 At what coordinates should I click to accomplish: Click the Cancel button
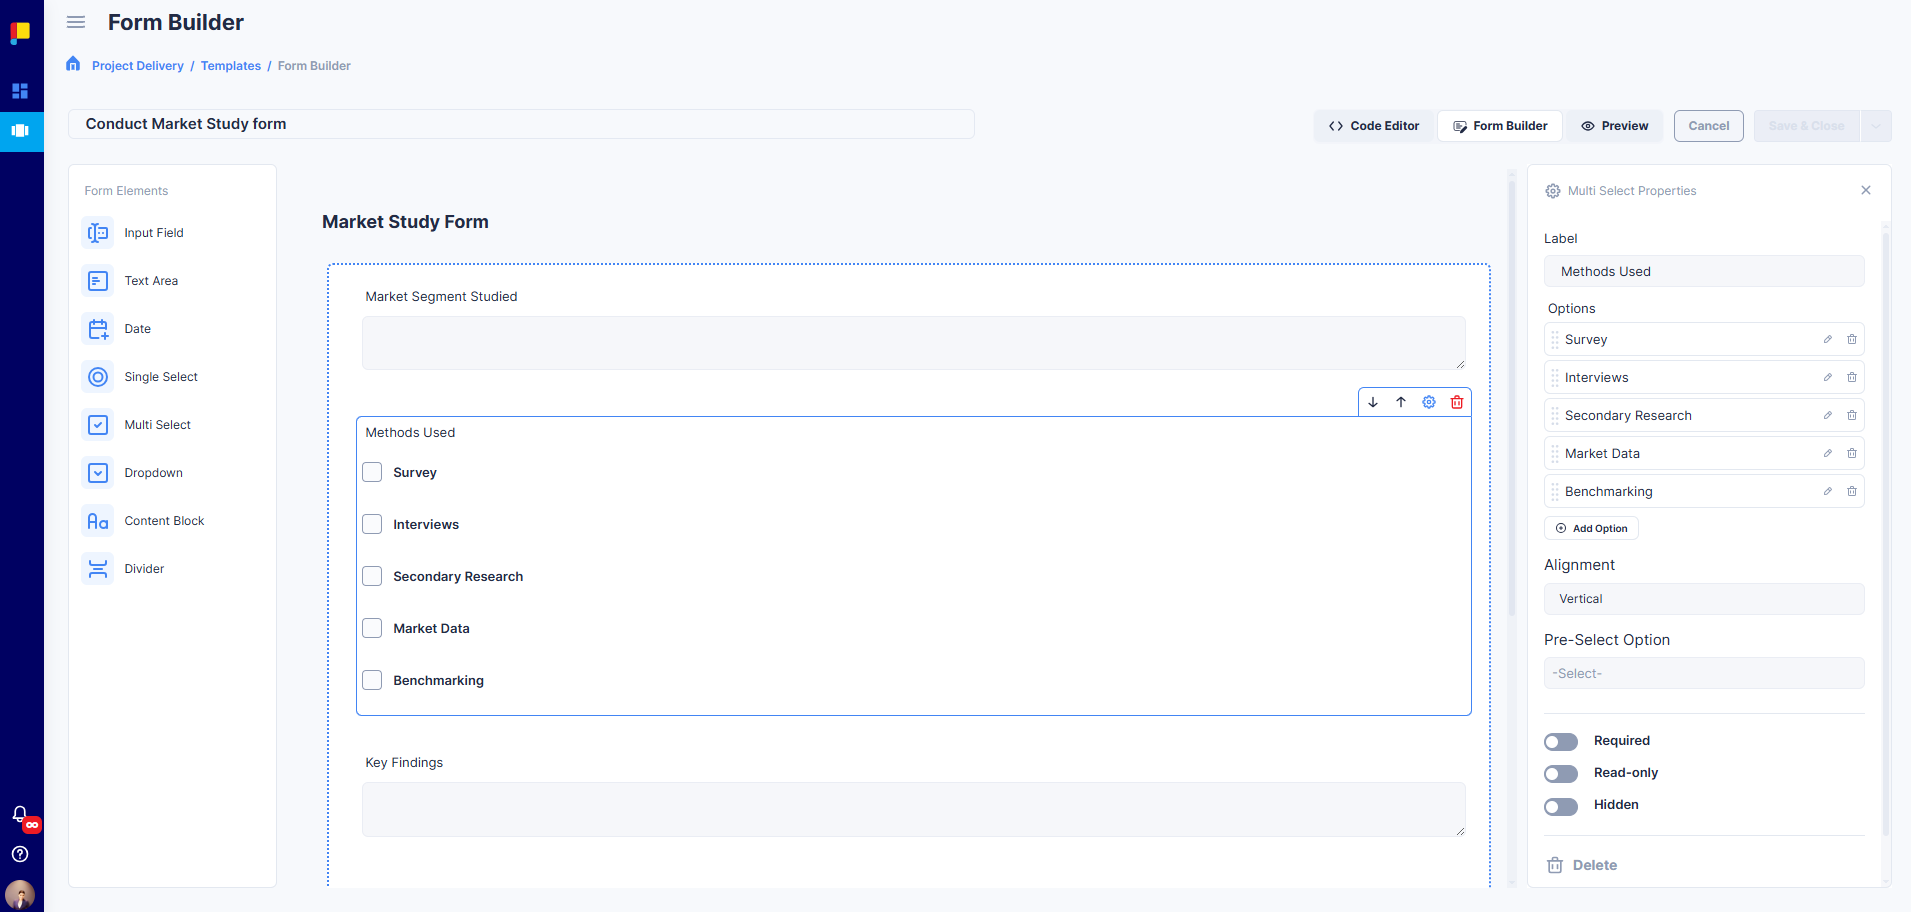coord(1708,126)
